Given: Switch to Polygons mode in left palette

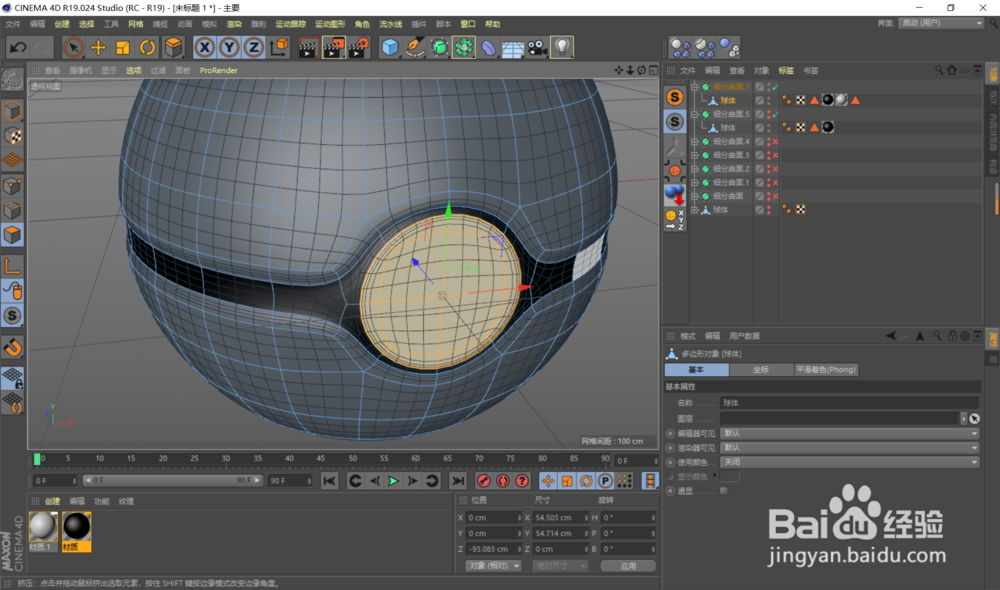Looking at the screenshot, I should pyautogui.click(x=12, y=235).
